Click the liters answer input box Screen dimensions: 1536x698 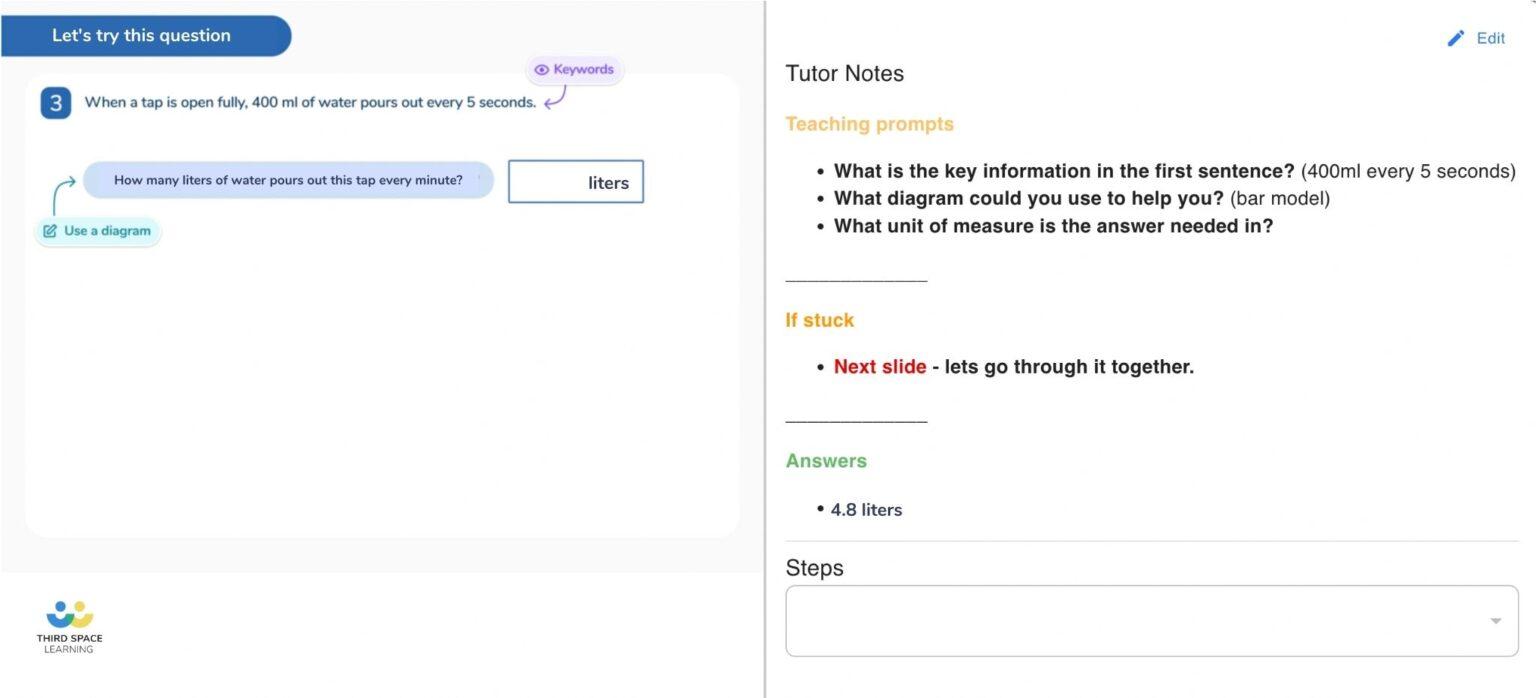(576, 182)
